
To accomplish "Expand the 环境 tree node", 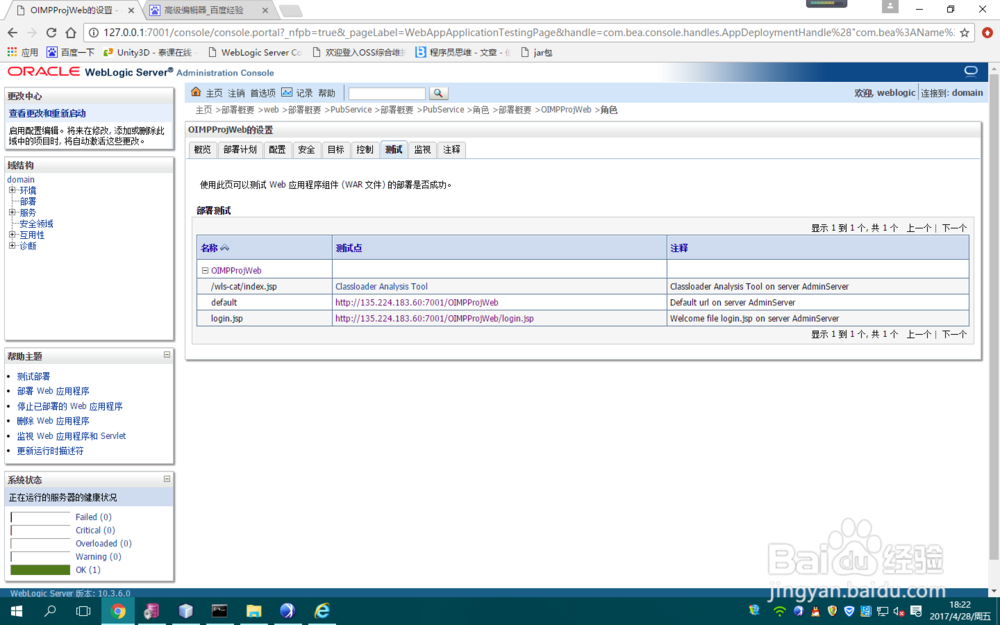I will [12, 190].
